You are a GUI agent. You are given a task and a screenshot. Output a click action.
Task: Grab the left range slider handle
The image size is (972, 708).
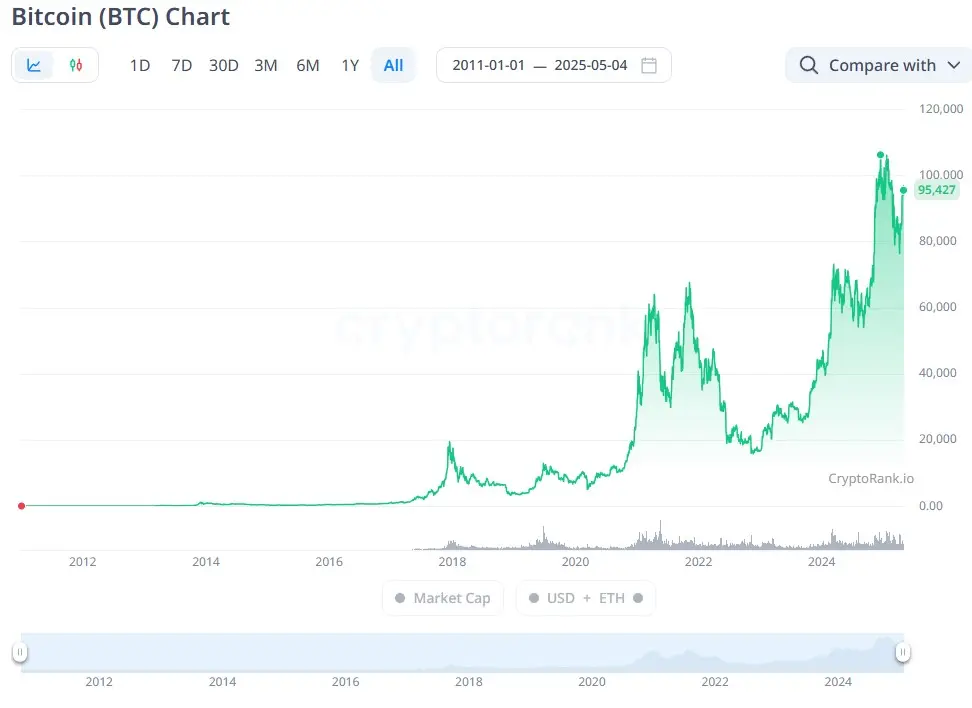point(20,652)
